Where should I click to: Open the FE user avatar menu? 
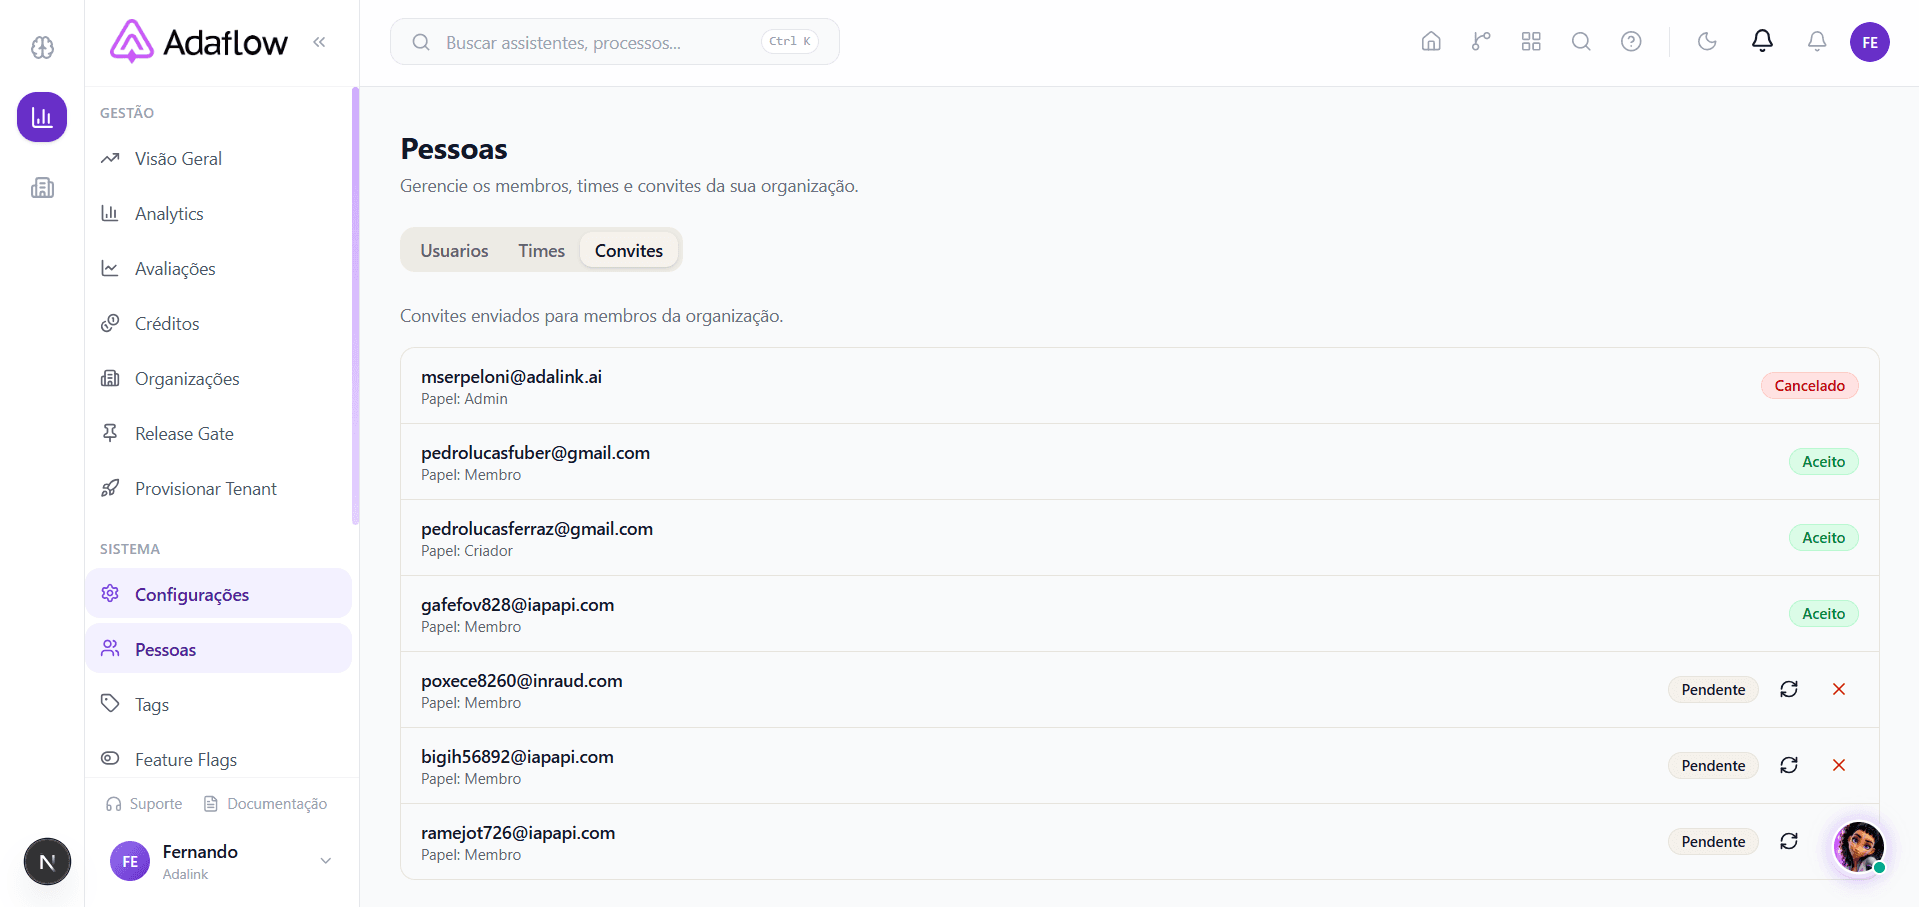point(1869,42)
